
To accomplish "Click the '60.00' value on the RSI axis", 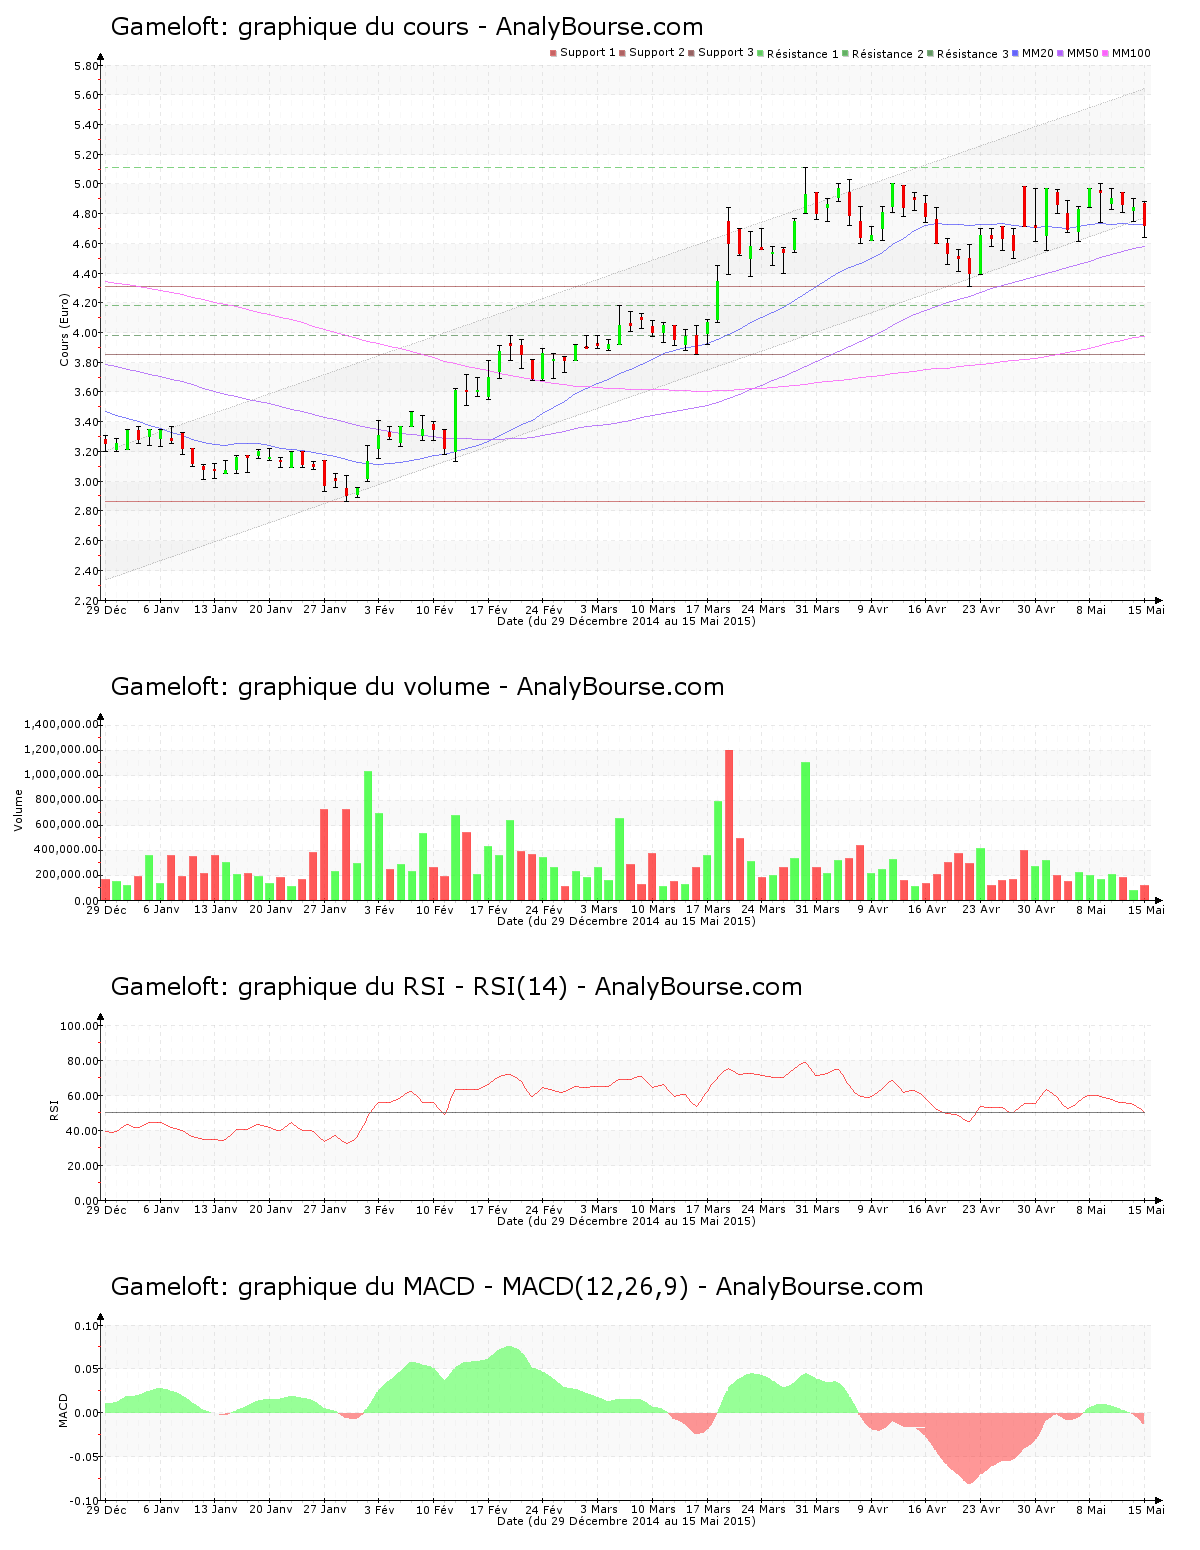I will (x=84, y=1096).
